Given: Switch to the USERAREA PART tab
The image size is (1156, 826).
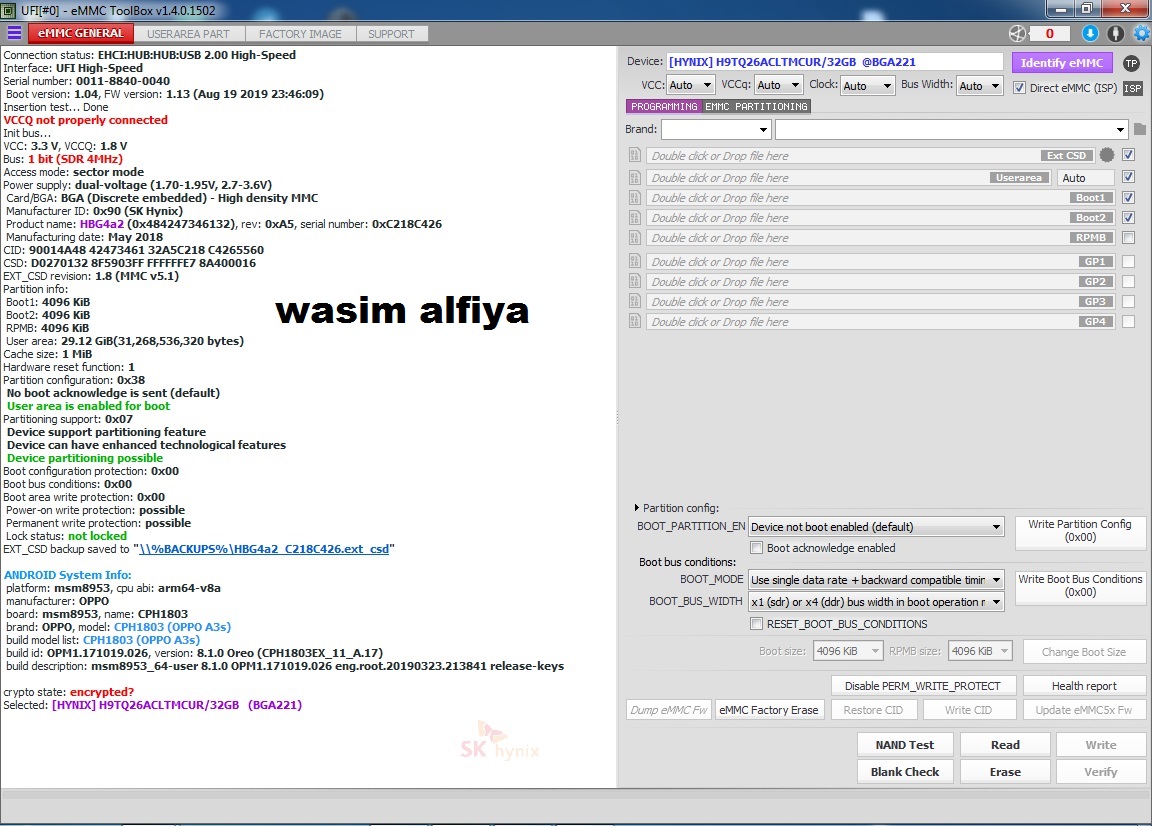Looking at the screenshot, I should pyautogui.click(x=188, y=34).
